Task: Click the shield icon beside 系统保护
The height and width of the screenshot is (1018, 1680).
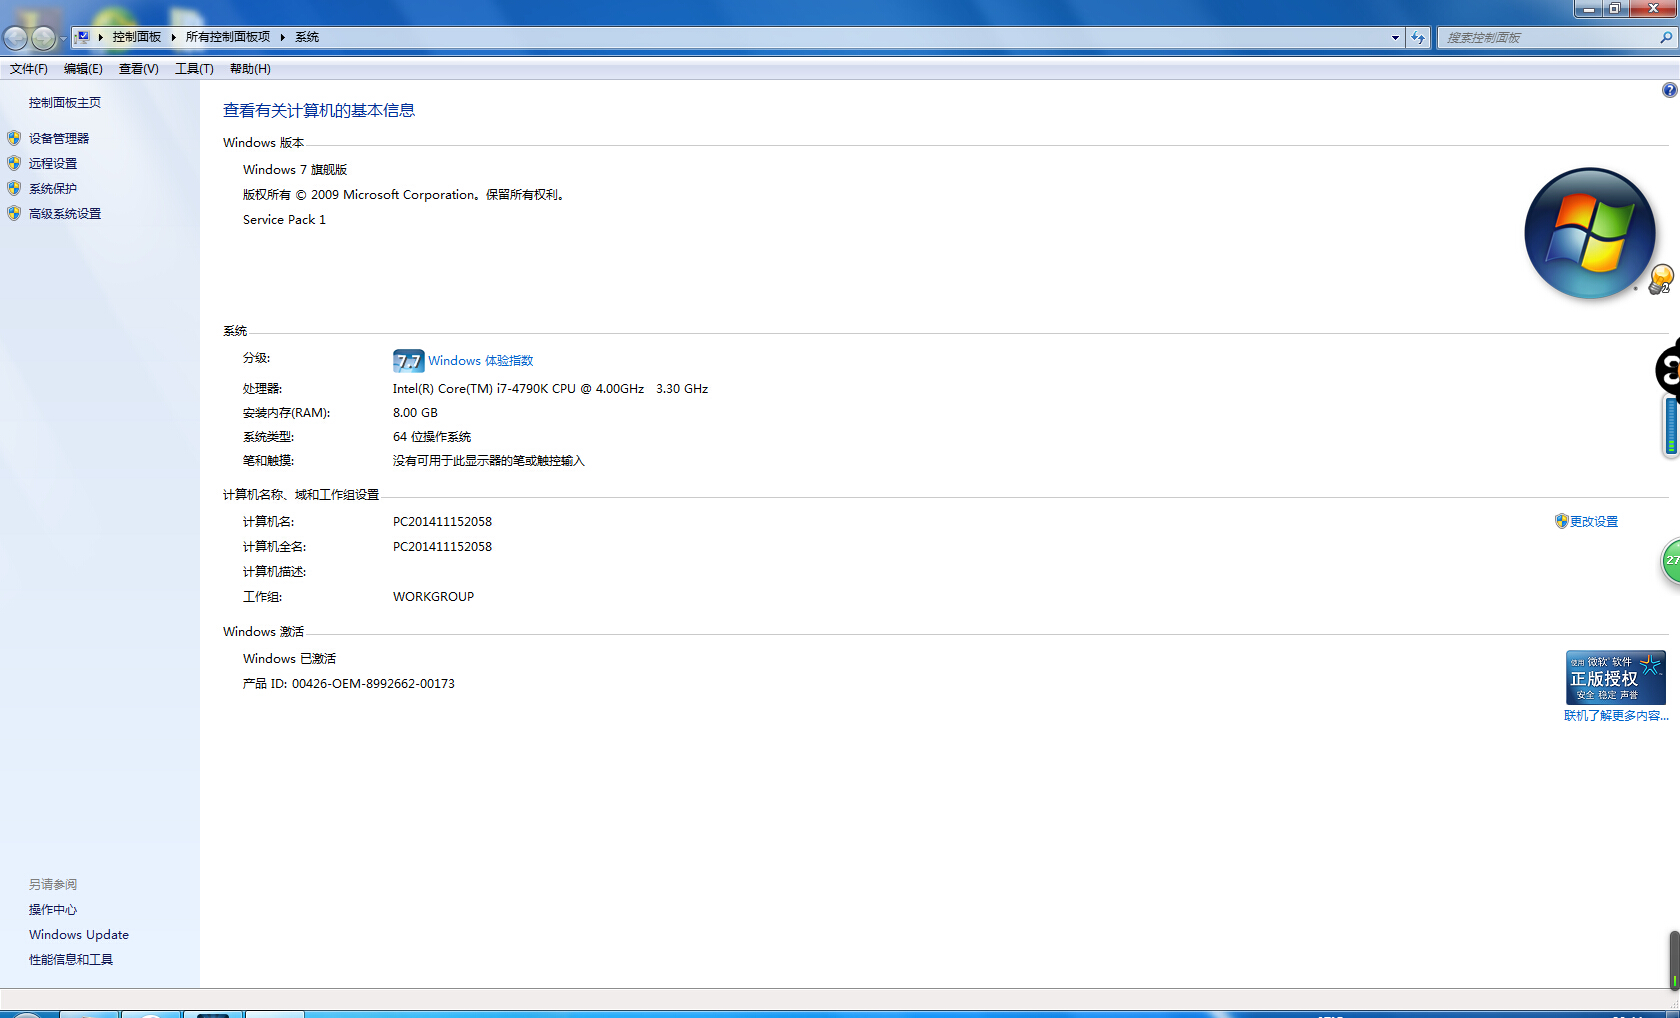Action: tap(14, 188)
